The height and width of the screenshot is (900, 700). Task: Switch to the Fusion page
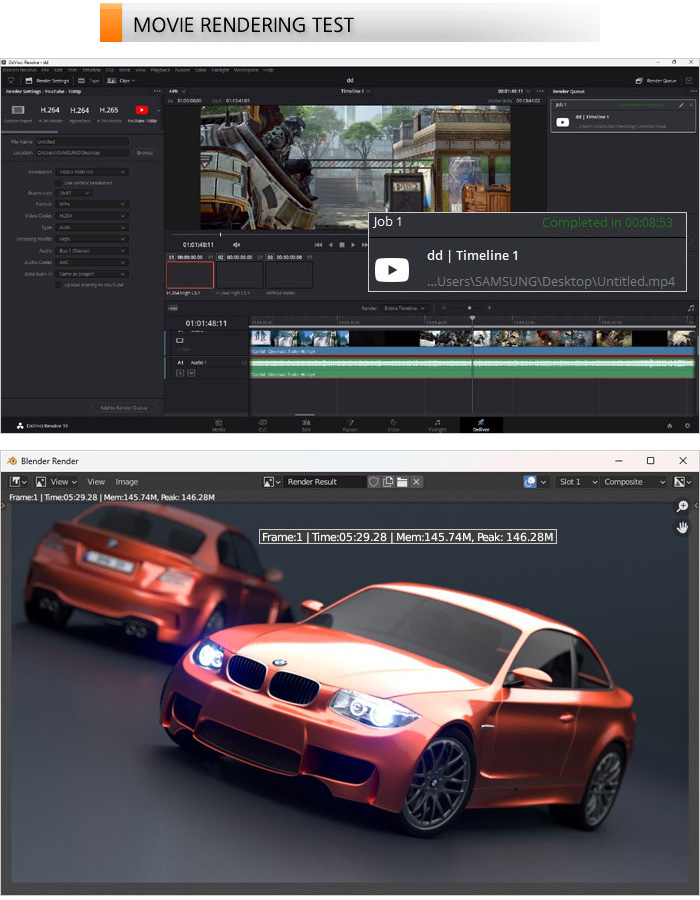tap(350, 425)
